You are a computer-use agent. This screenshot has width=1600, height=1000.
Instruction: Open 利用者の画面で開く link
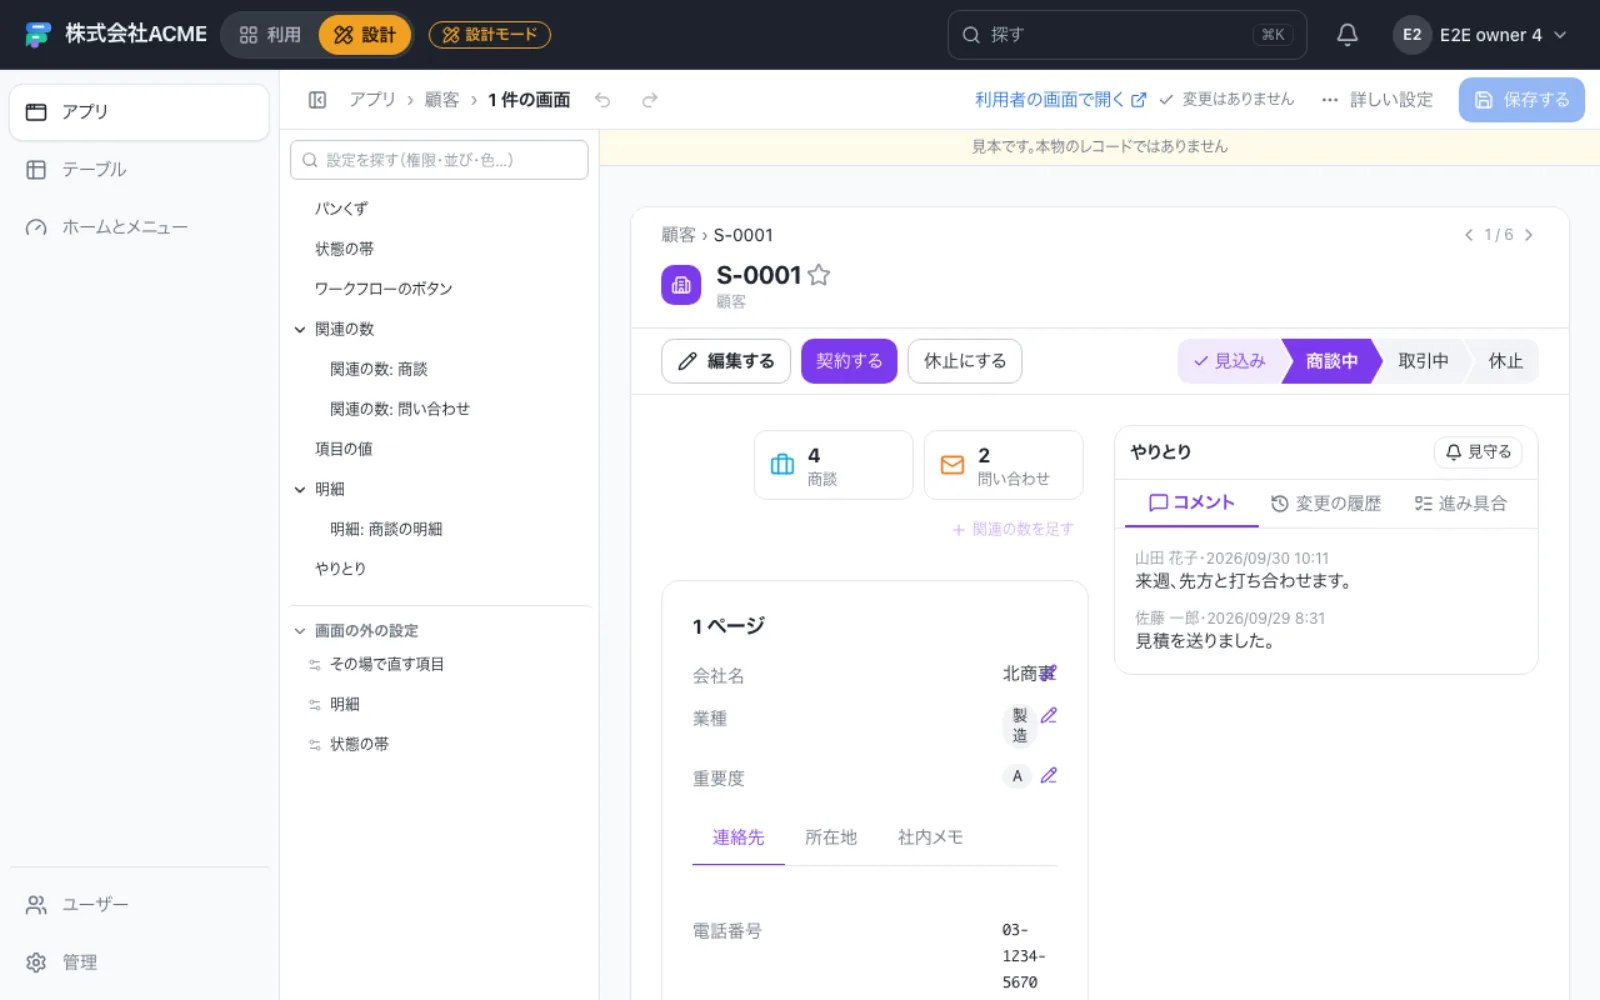tap(1060, 100)
